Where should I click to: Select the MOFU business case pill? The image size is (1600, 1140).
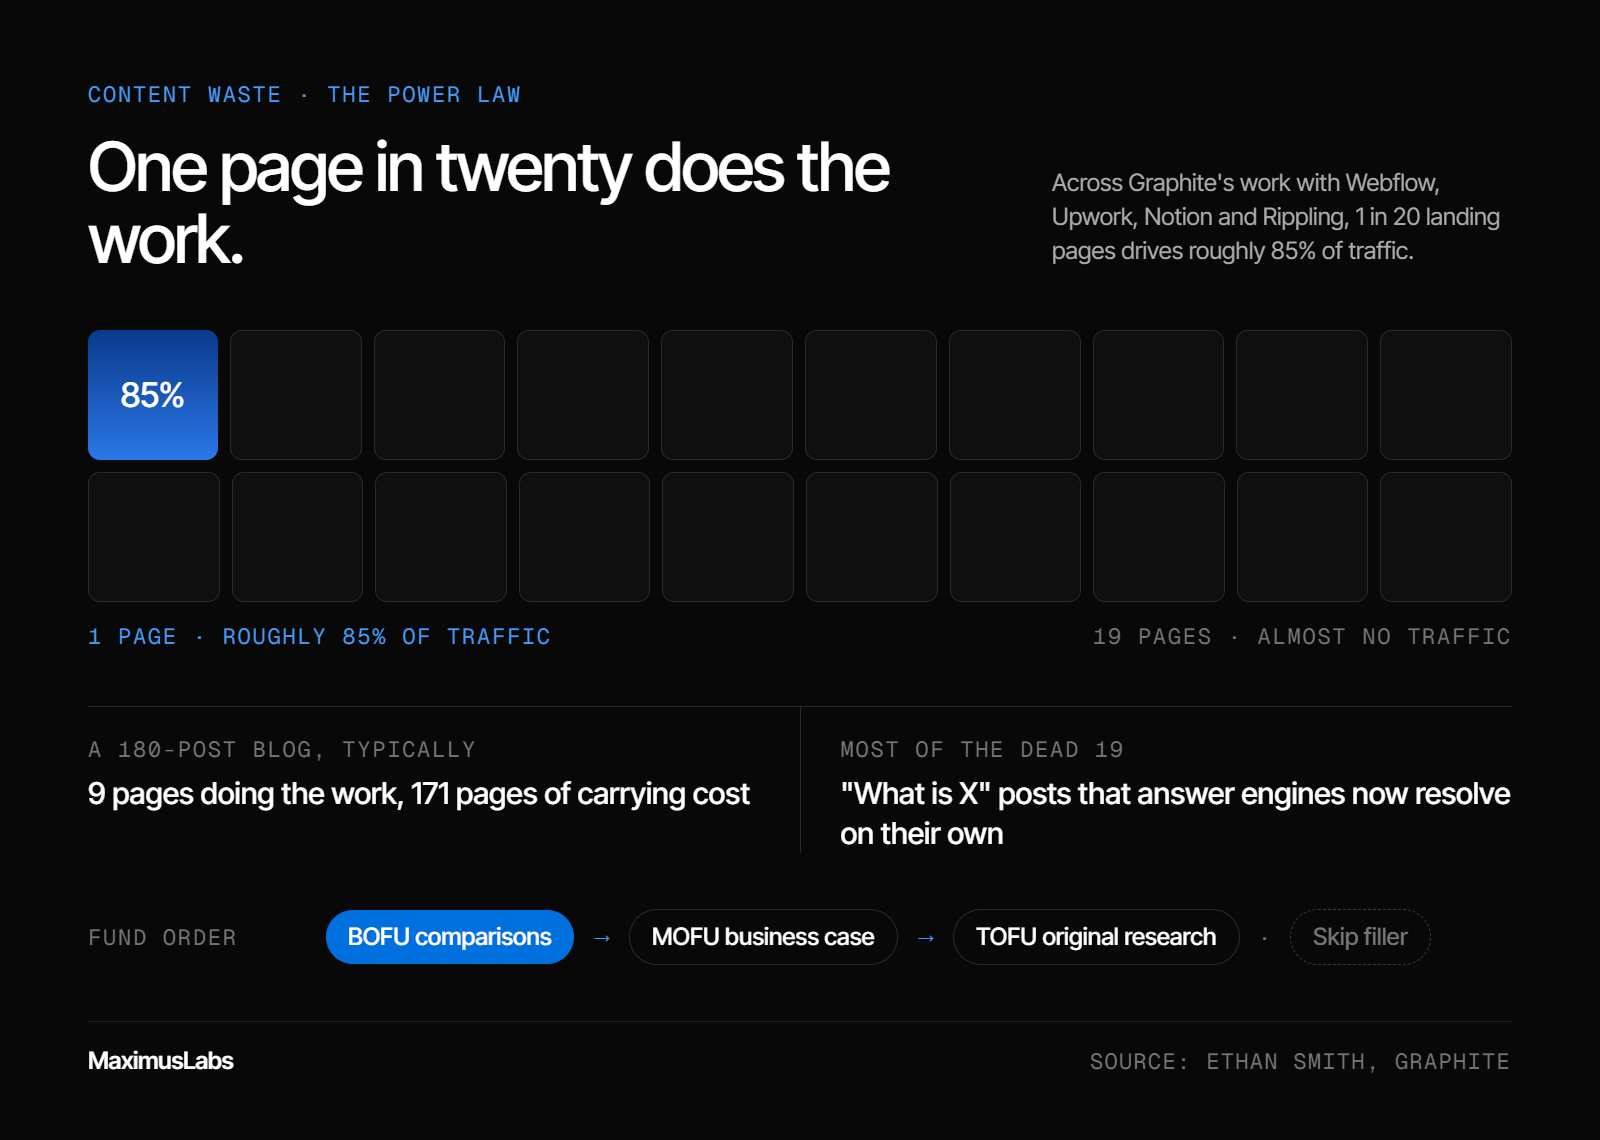tap(763, 937)
